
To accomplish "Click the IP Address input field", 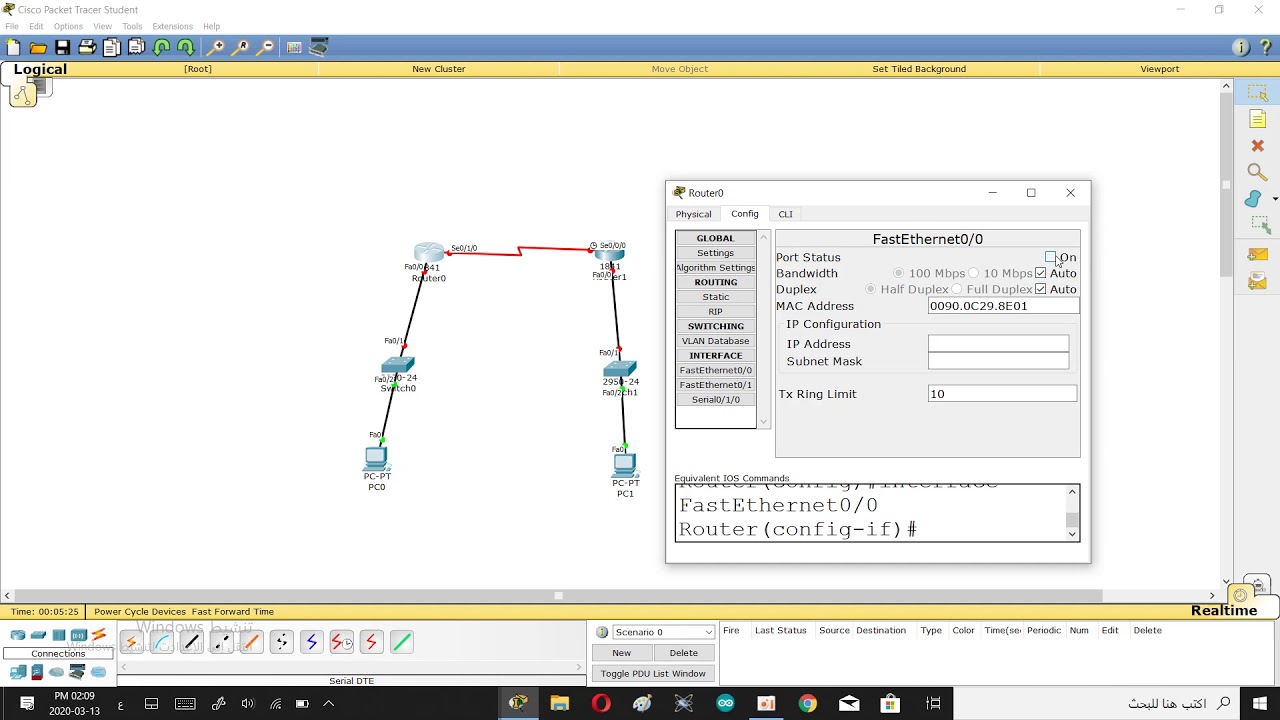I will (998, 343).
